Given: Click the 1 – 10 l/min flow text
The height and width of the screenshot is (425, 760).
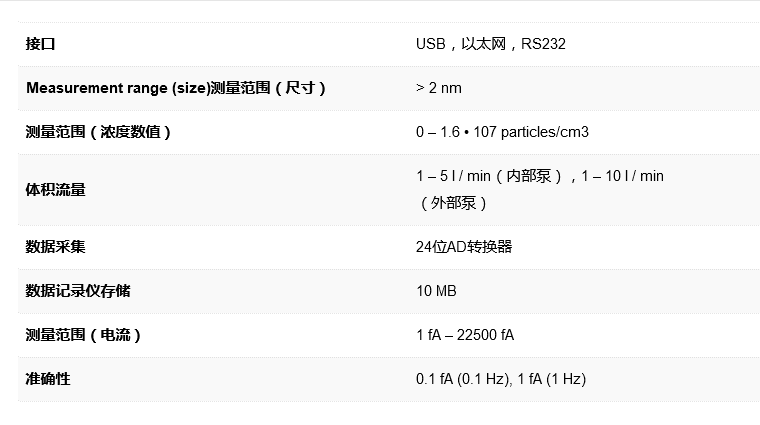Looking at the screenshot, I should click(x=622, y=176).
